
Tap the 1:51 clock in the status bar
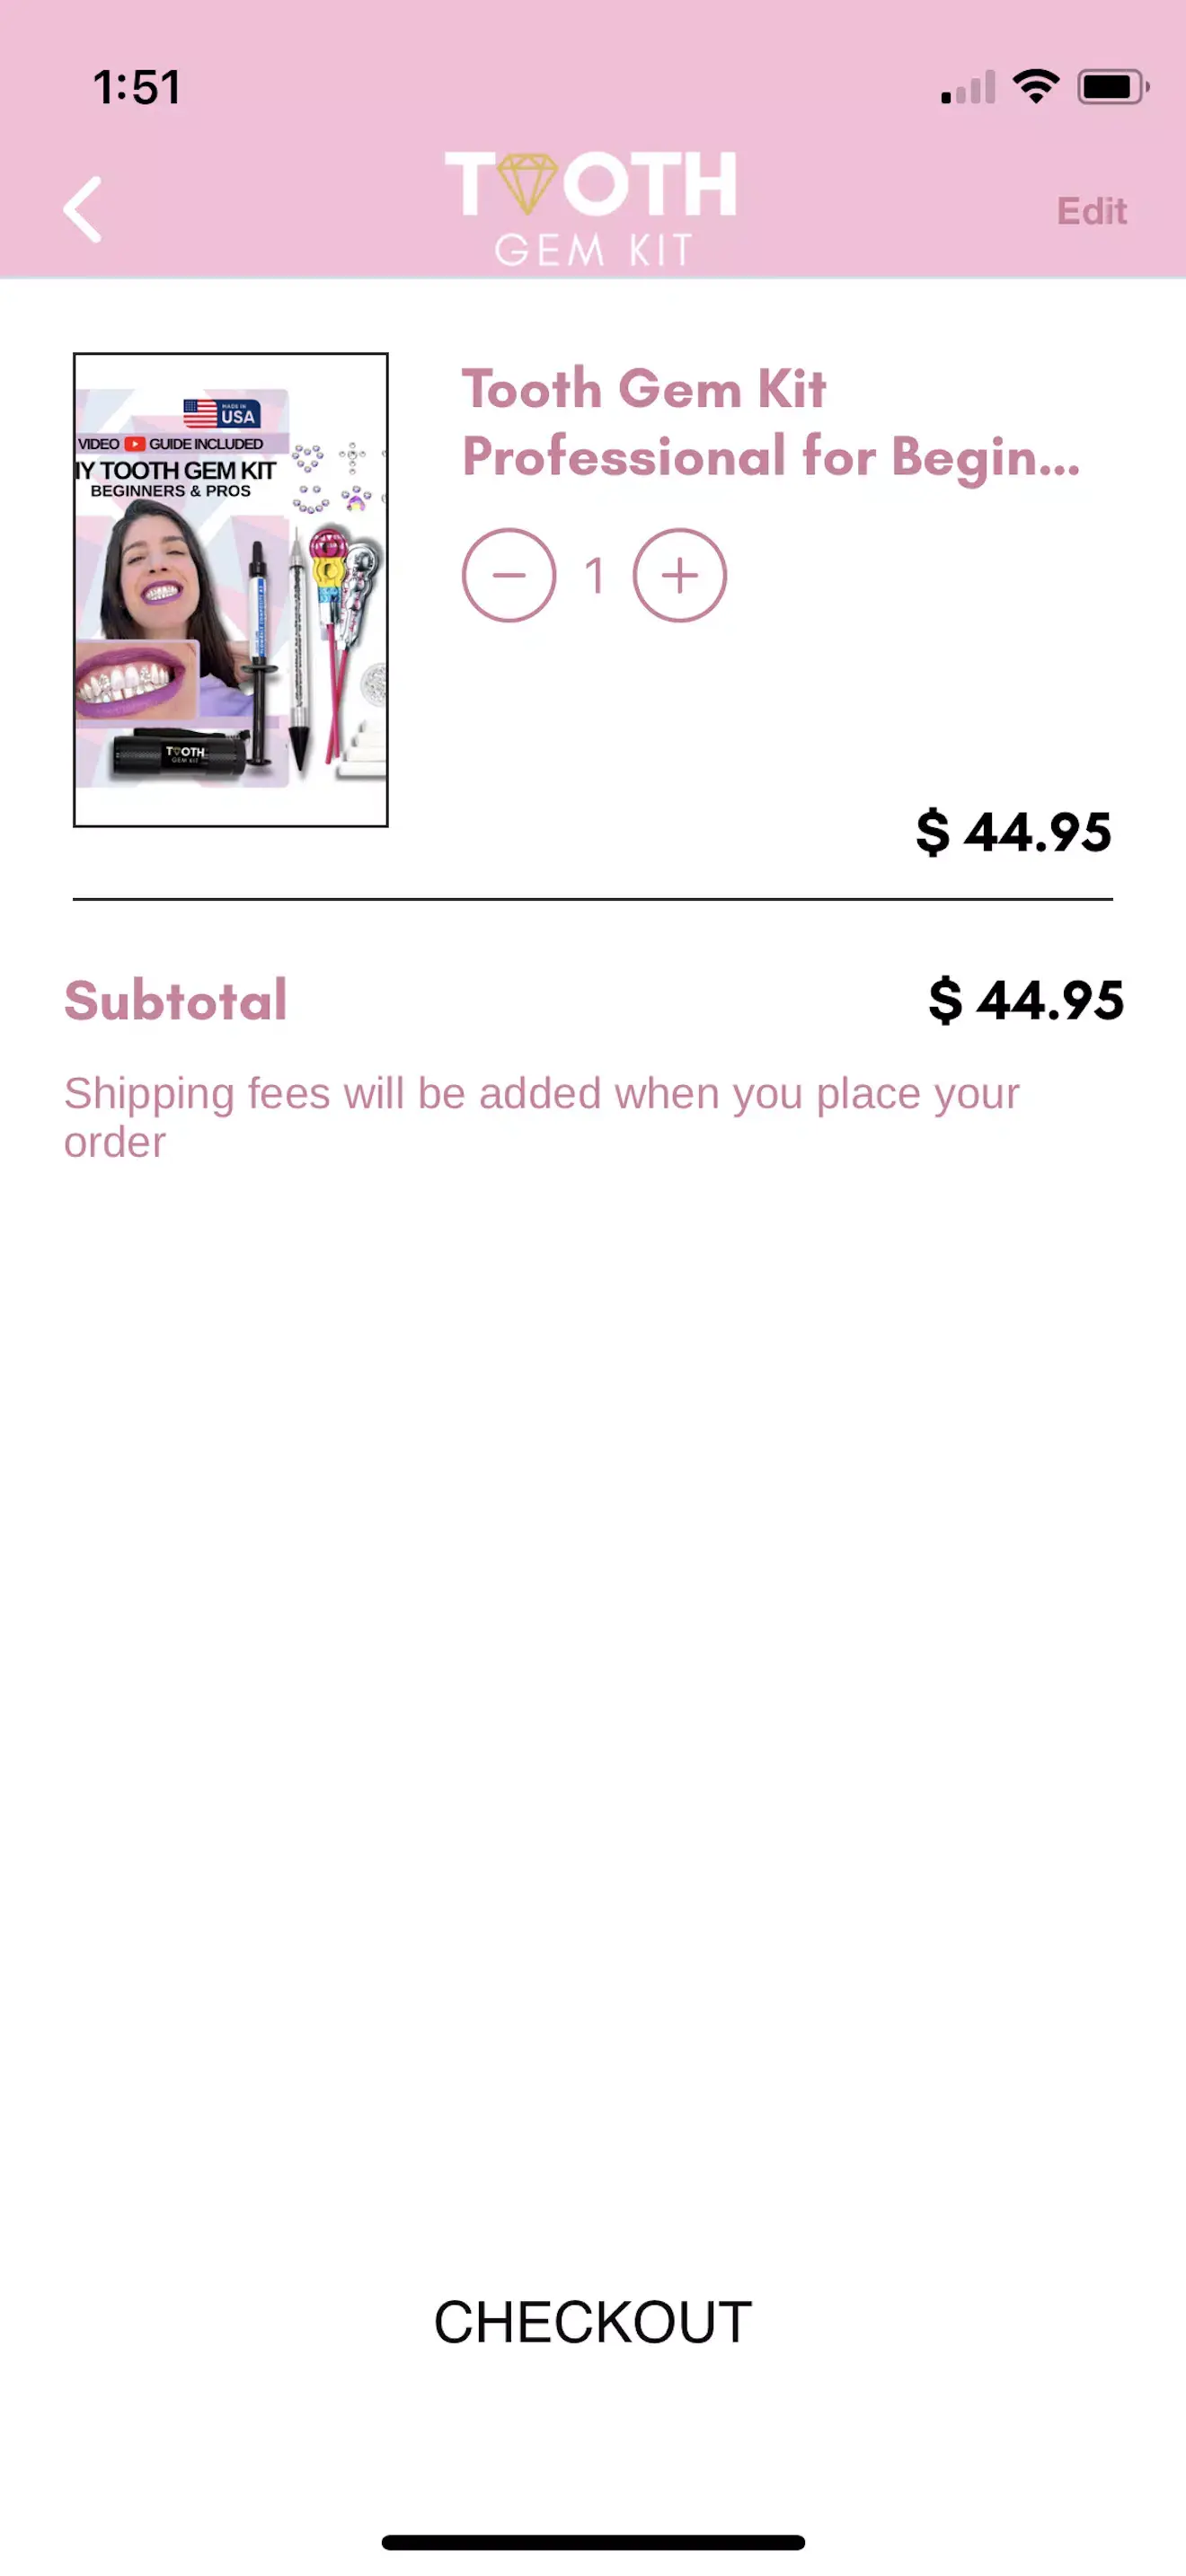137,87
